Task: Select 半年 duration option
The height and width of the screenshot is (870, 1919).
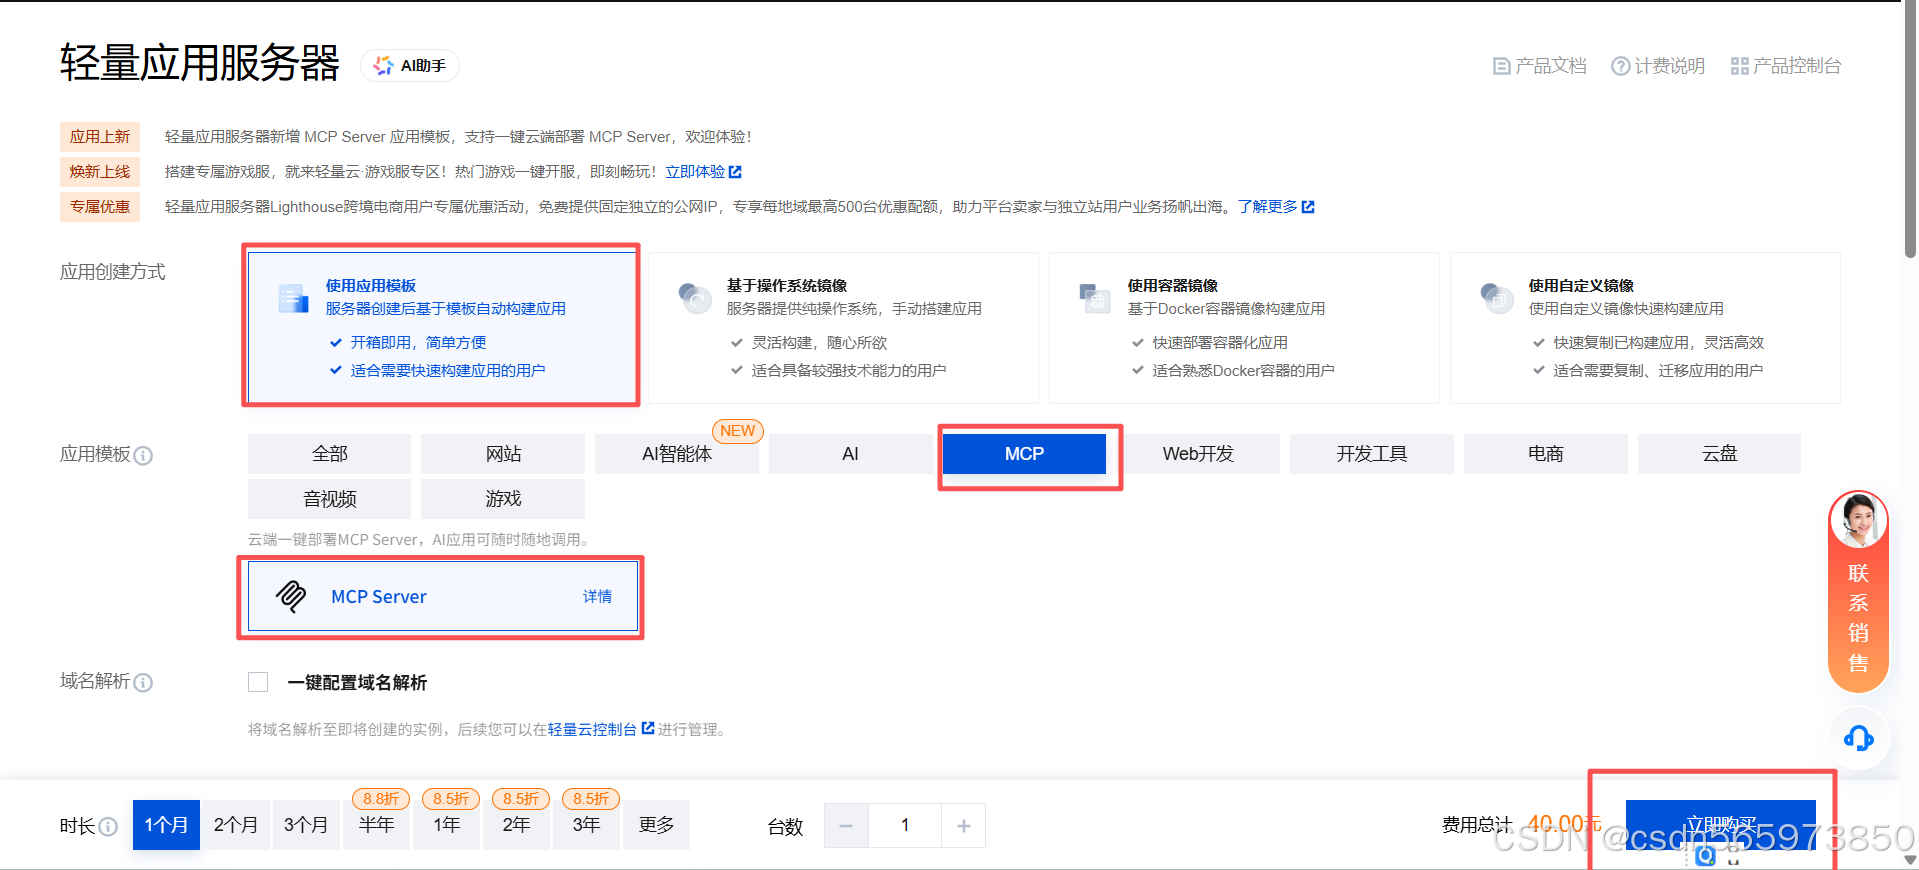Action: click(376, 825)
